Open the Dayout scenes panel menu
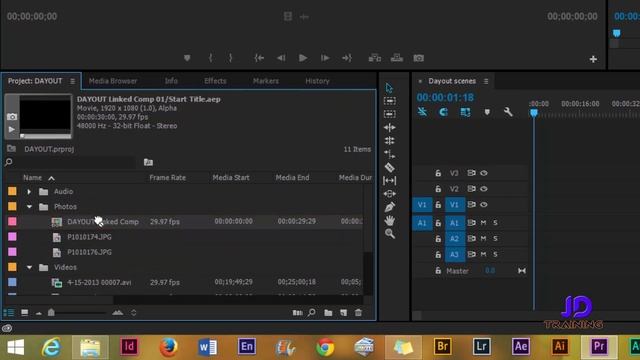This screenshot has height=360, width=640. tap(486, 81)
